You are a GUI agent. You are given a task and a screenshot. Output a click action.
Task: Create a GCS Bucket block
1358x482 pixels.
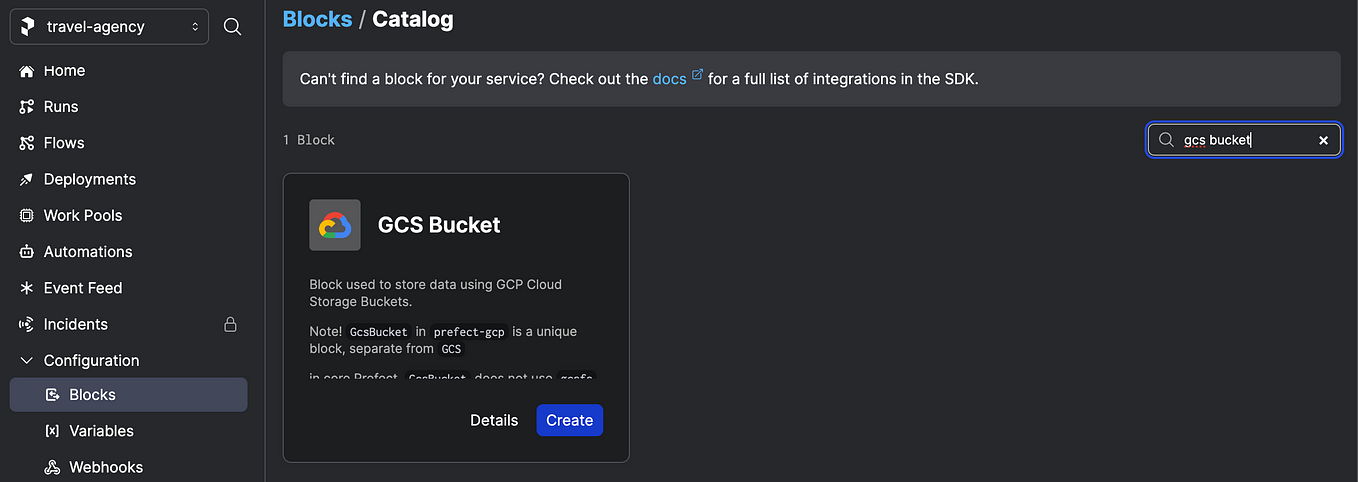(570, 420)
